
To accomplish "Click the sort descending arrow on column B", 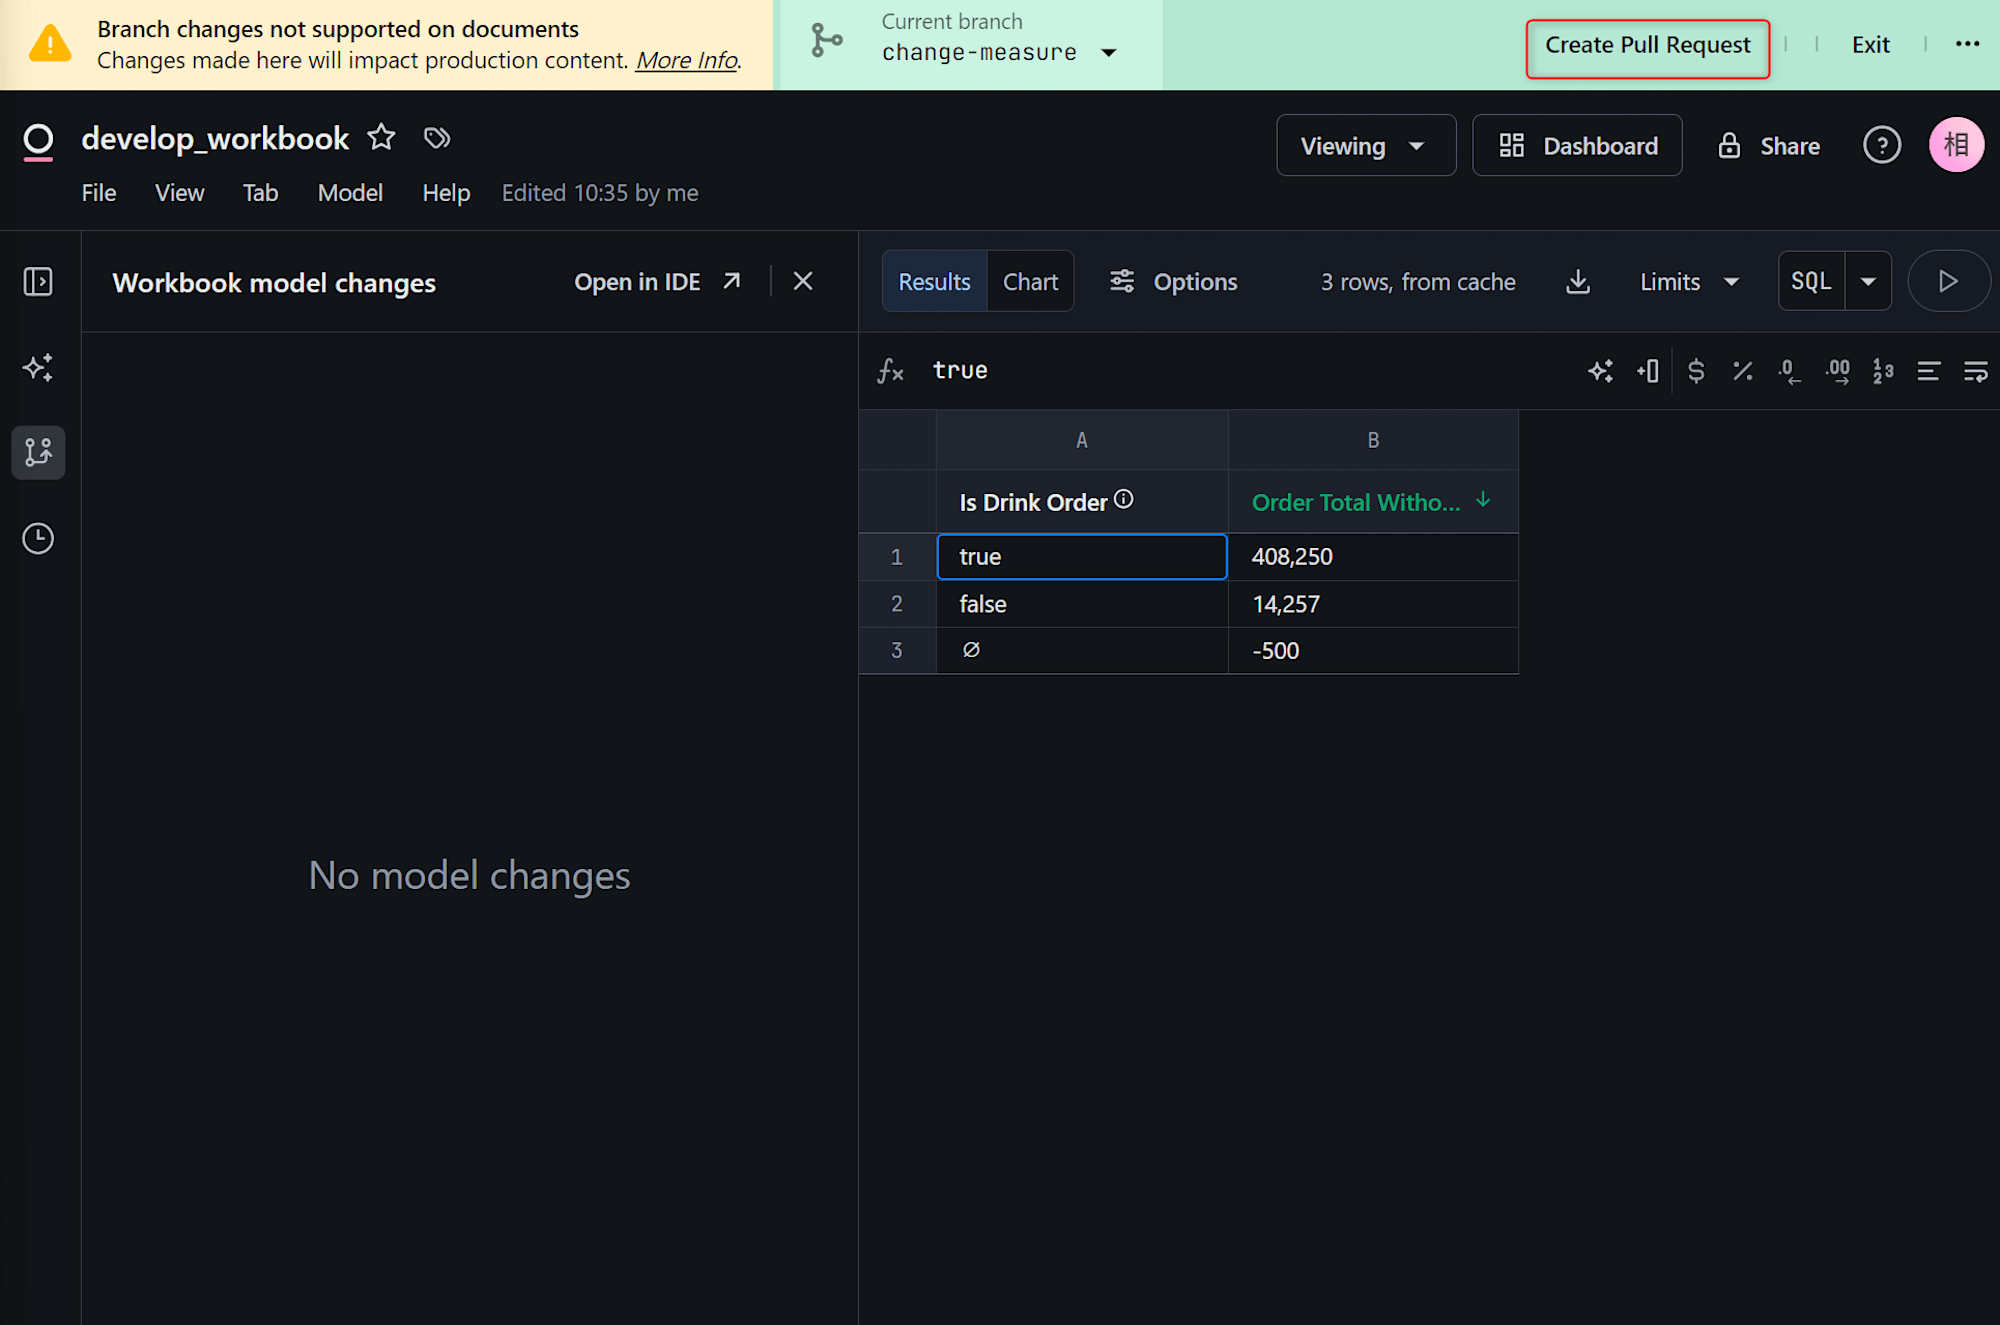I will point(1483,500).
